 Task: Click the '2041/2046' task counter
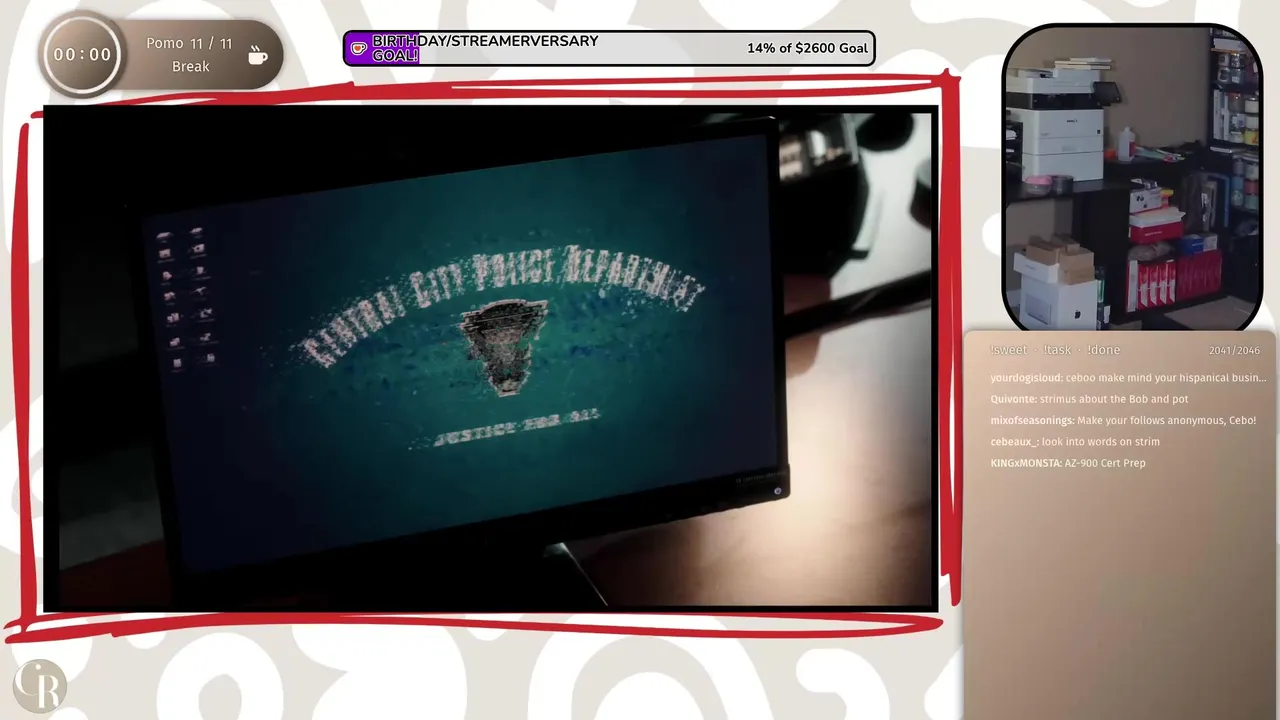click(x=1234, y=351)
